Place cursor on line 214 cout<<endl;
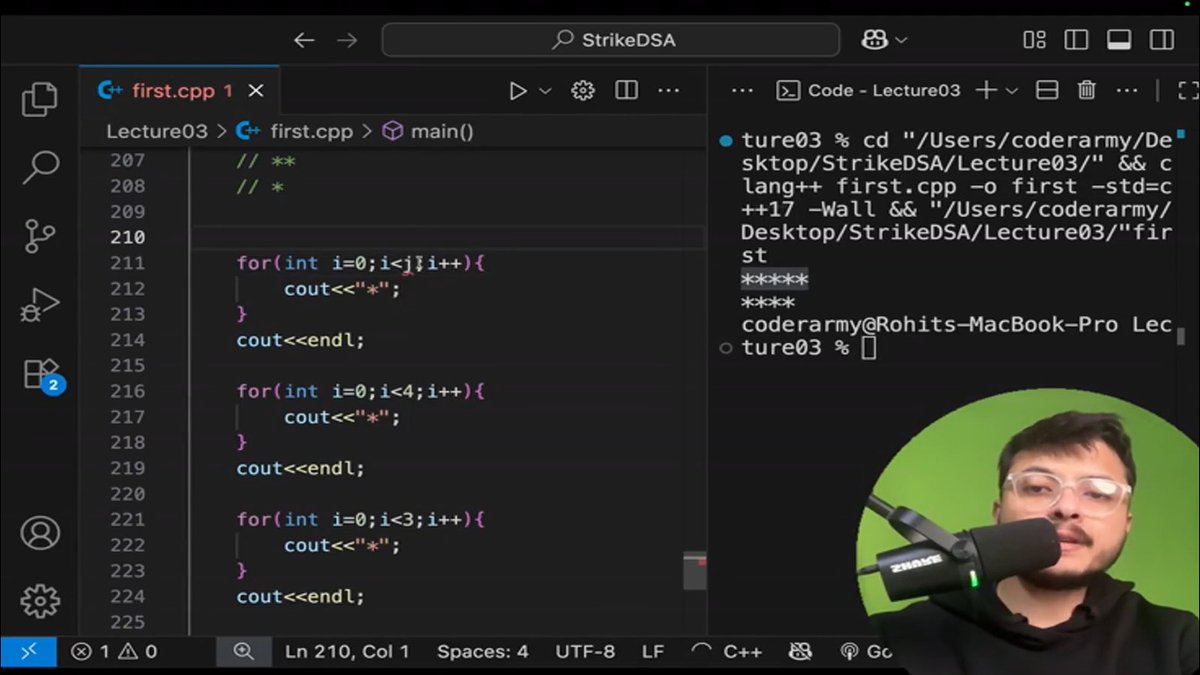 click(x=300, y=340)
